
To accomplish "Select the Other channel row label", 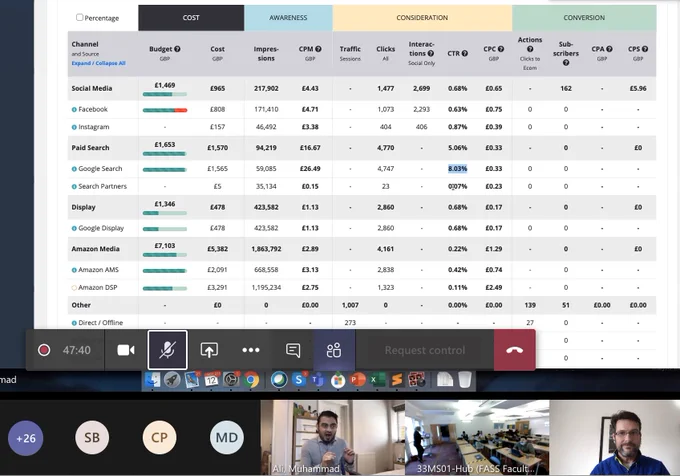I will 81,305.
